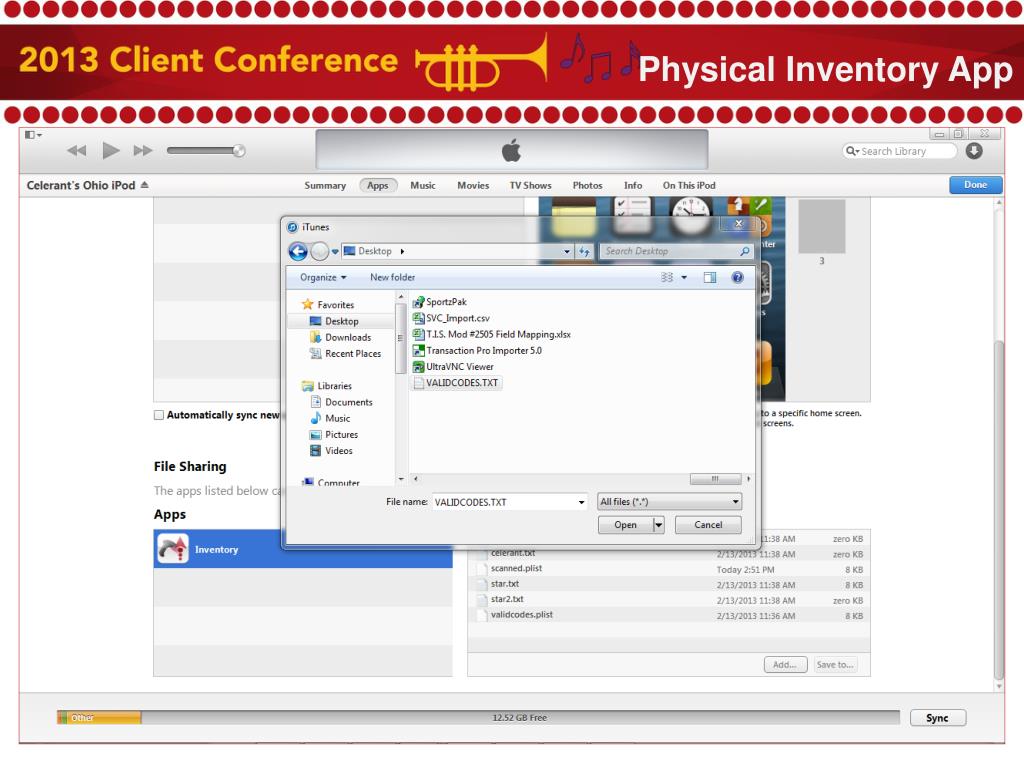Select Favorites in the navigation pane

(328, 305)
